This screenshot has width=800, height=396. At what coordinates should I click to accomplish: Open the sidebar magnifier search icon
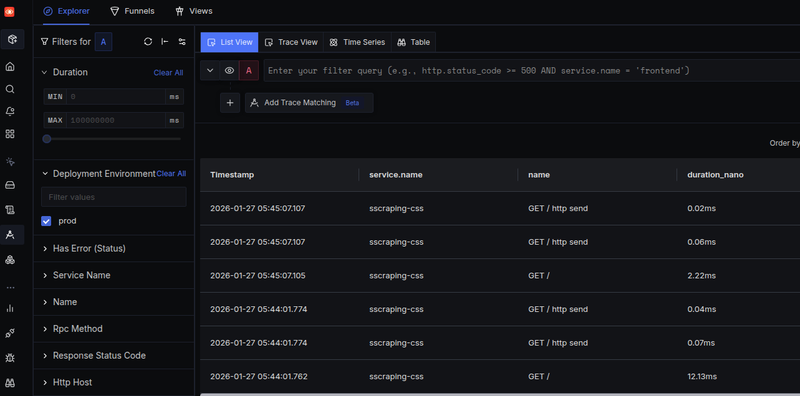(10, 89)
